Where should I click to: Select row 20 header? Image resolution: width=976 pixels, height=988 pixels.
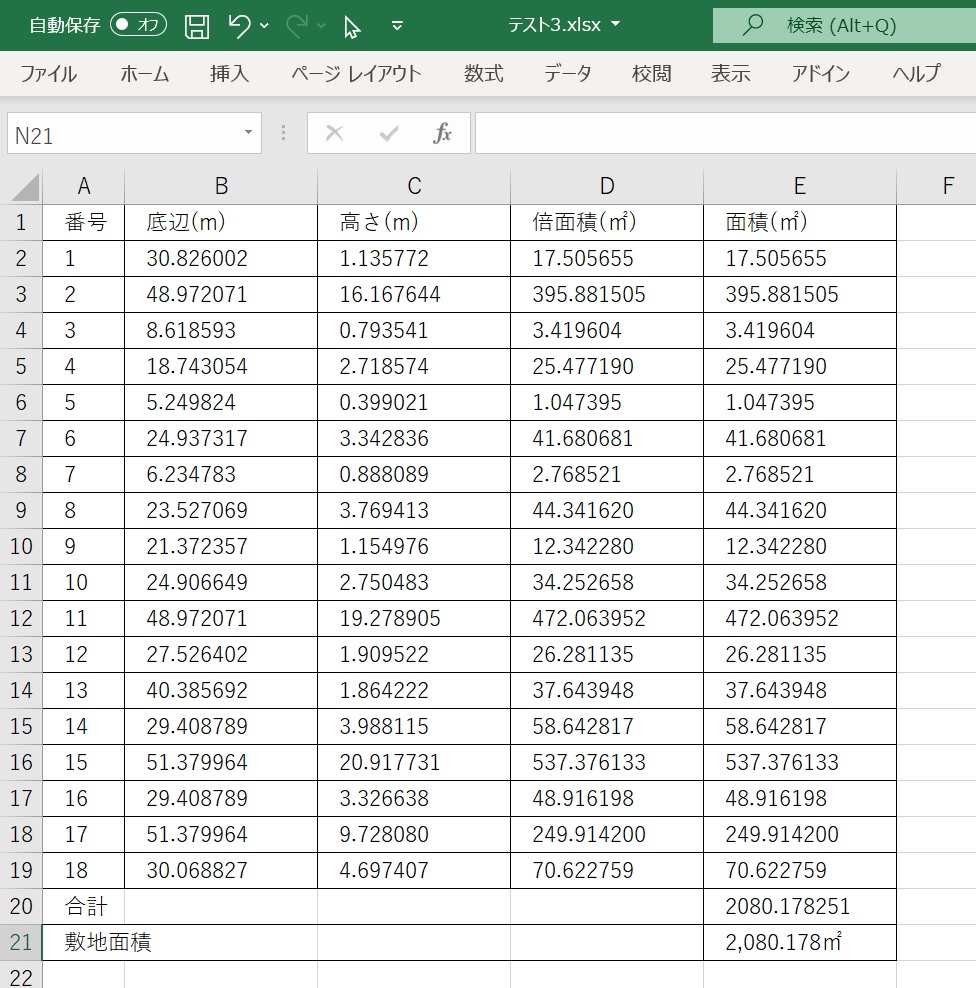[21, 907]
